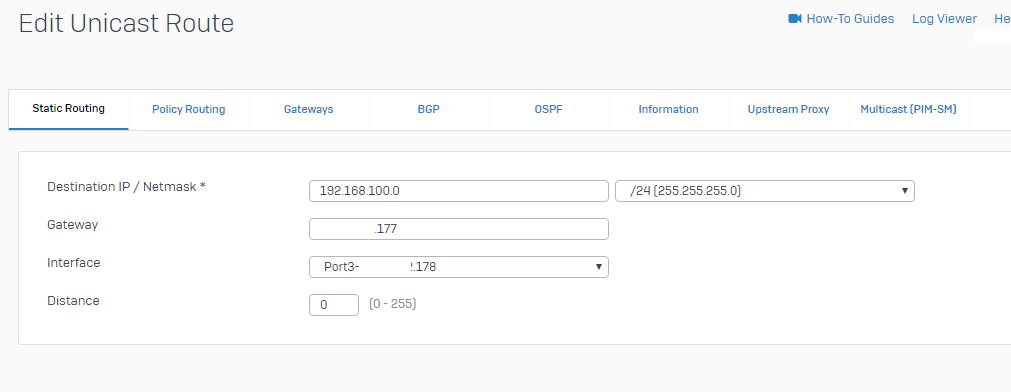The height and width of the screenshot is (392, 1011).
Task: Switch to the Policy Routing tab
Action: pyautogui.click(x=188, y=110)
